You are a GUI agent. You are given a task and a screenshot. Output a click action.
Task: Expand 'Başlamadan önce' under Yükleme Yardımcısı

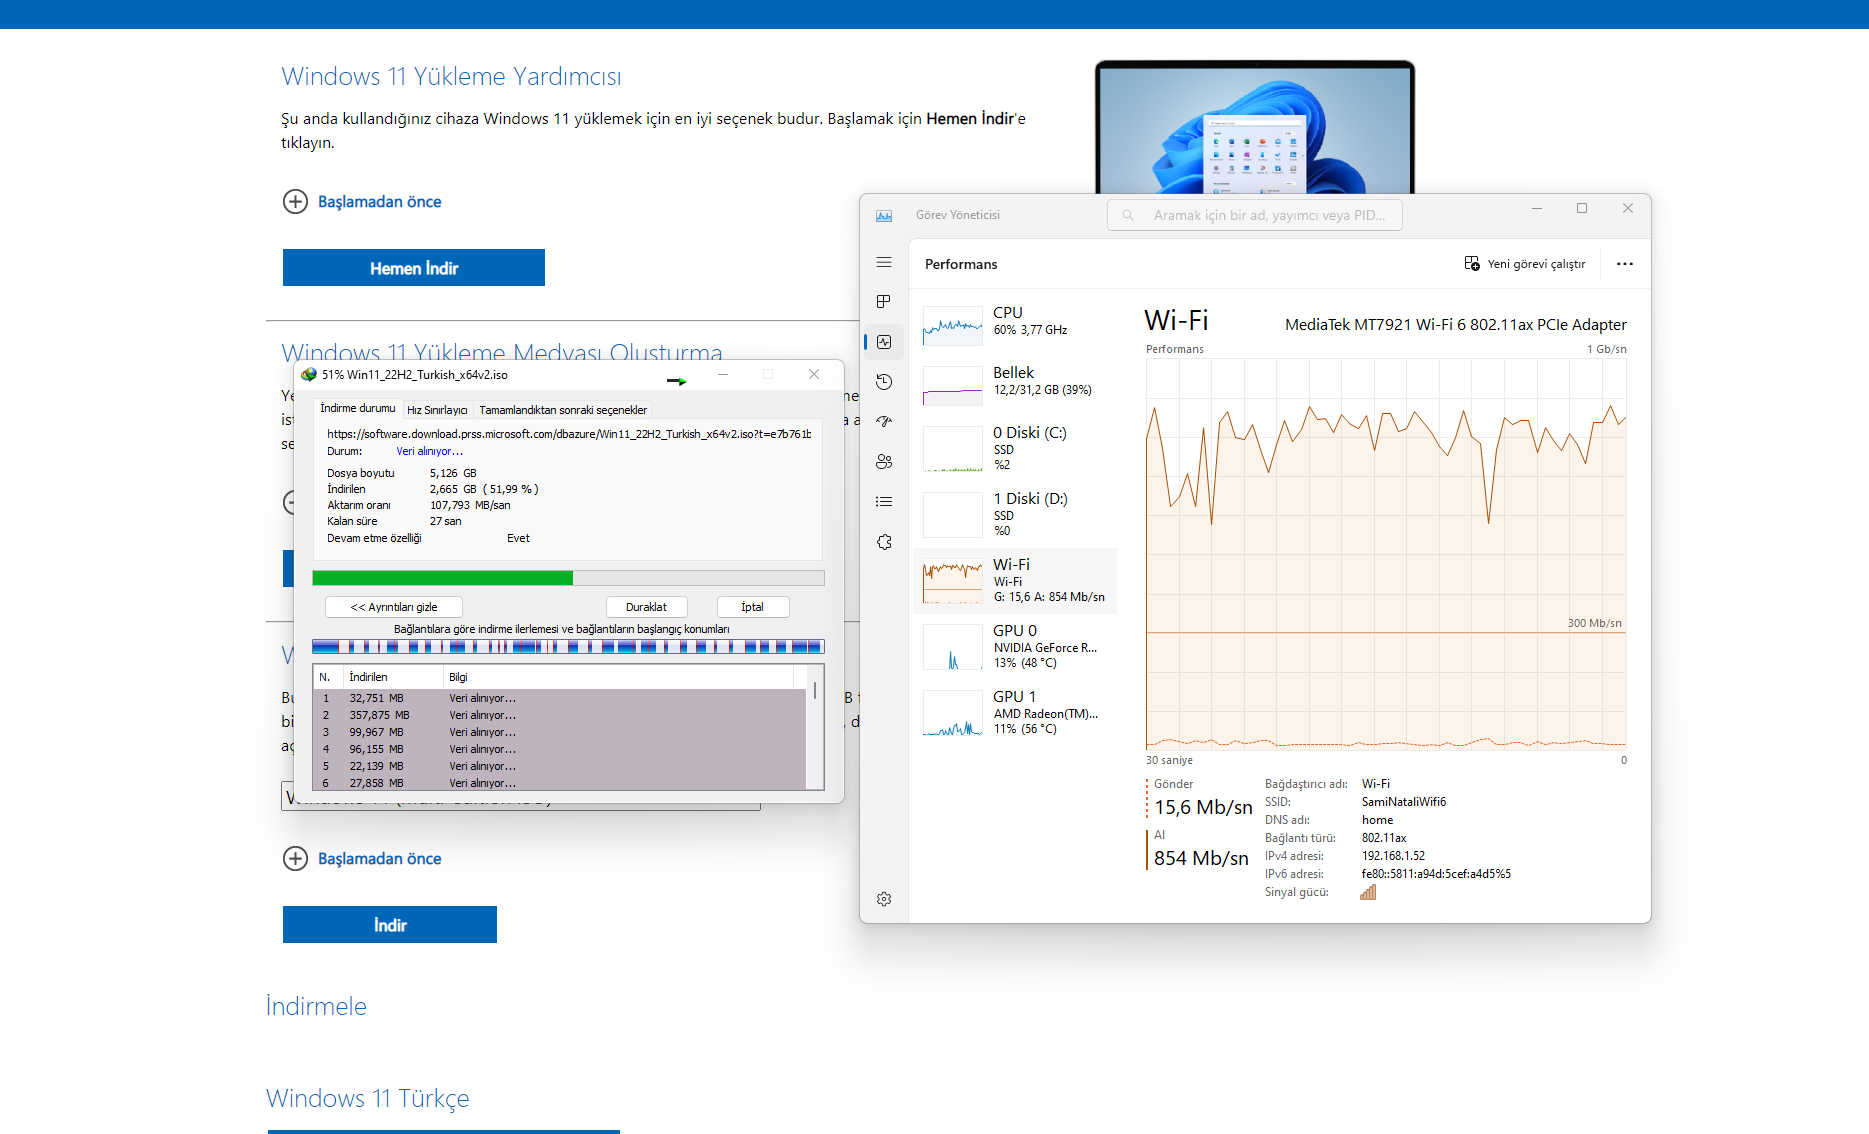pyautogui.click(x=362, y=202)
